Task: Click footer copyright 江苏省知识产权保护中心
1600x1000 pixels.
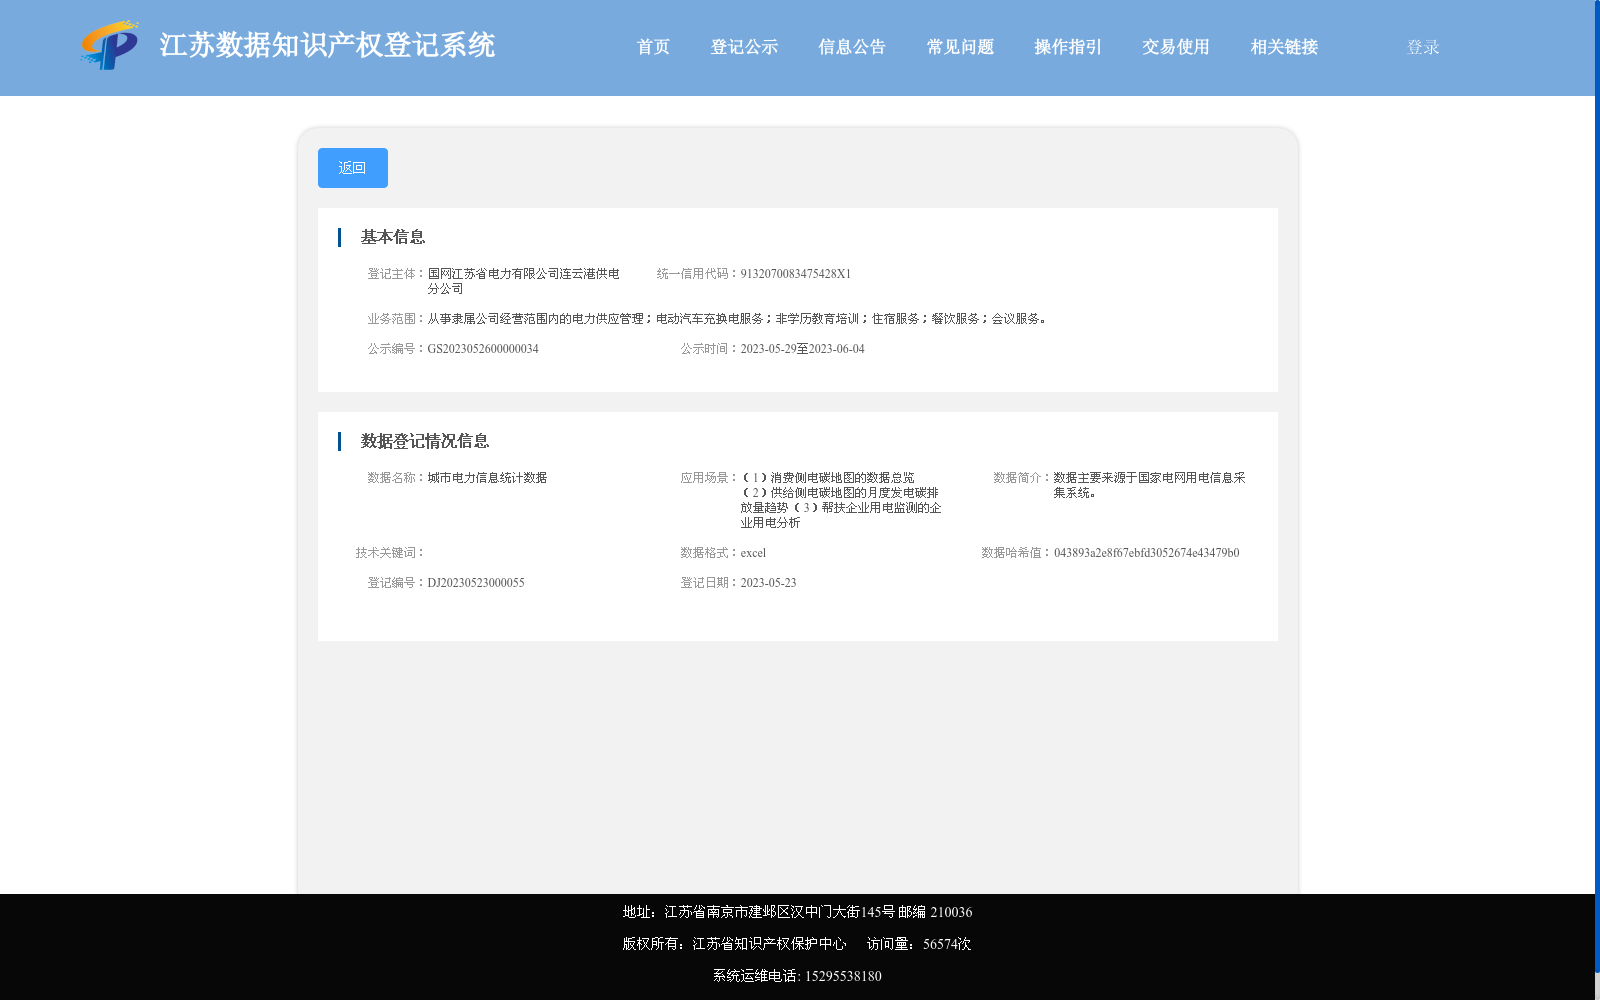Action: pyautogui.click(x=769, y=944)
